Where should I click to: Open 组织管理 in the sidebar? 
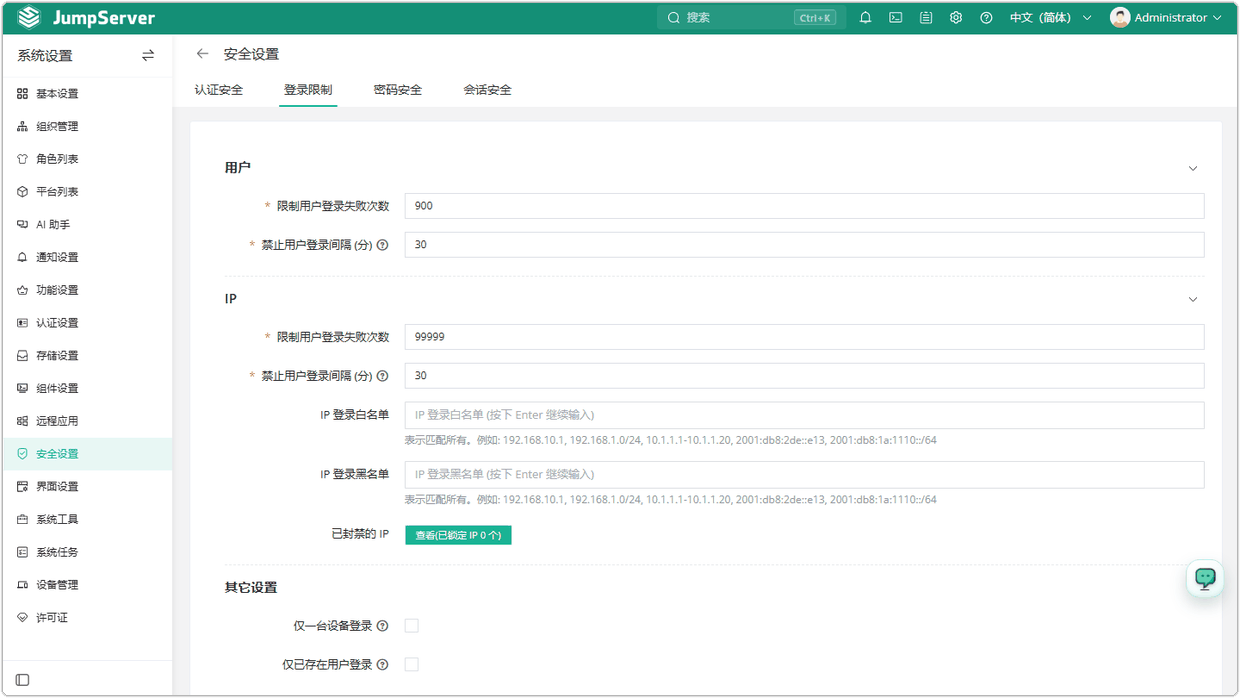(86, 127)
